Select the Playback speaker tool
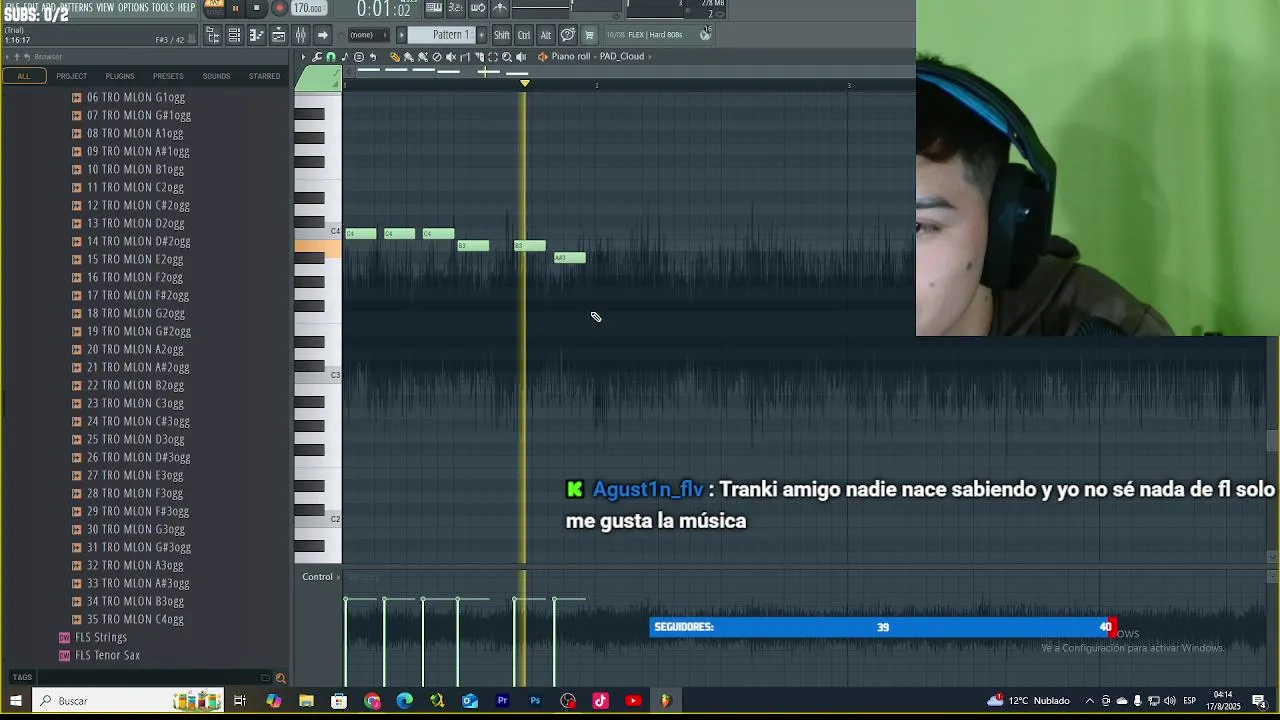This screenshot has width=1280, height=720. [521, 57]
